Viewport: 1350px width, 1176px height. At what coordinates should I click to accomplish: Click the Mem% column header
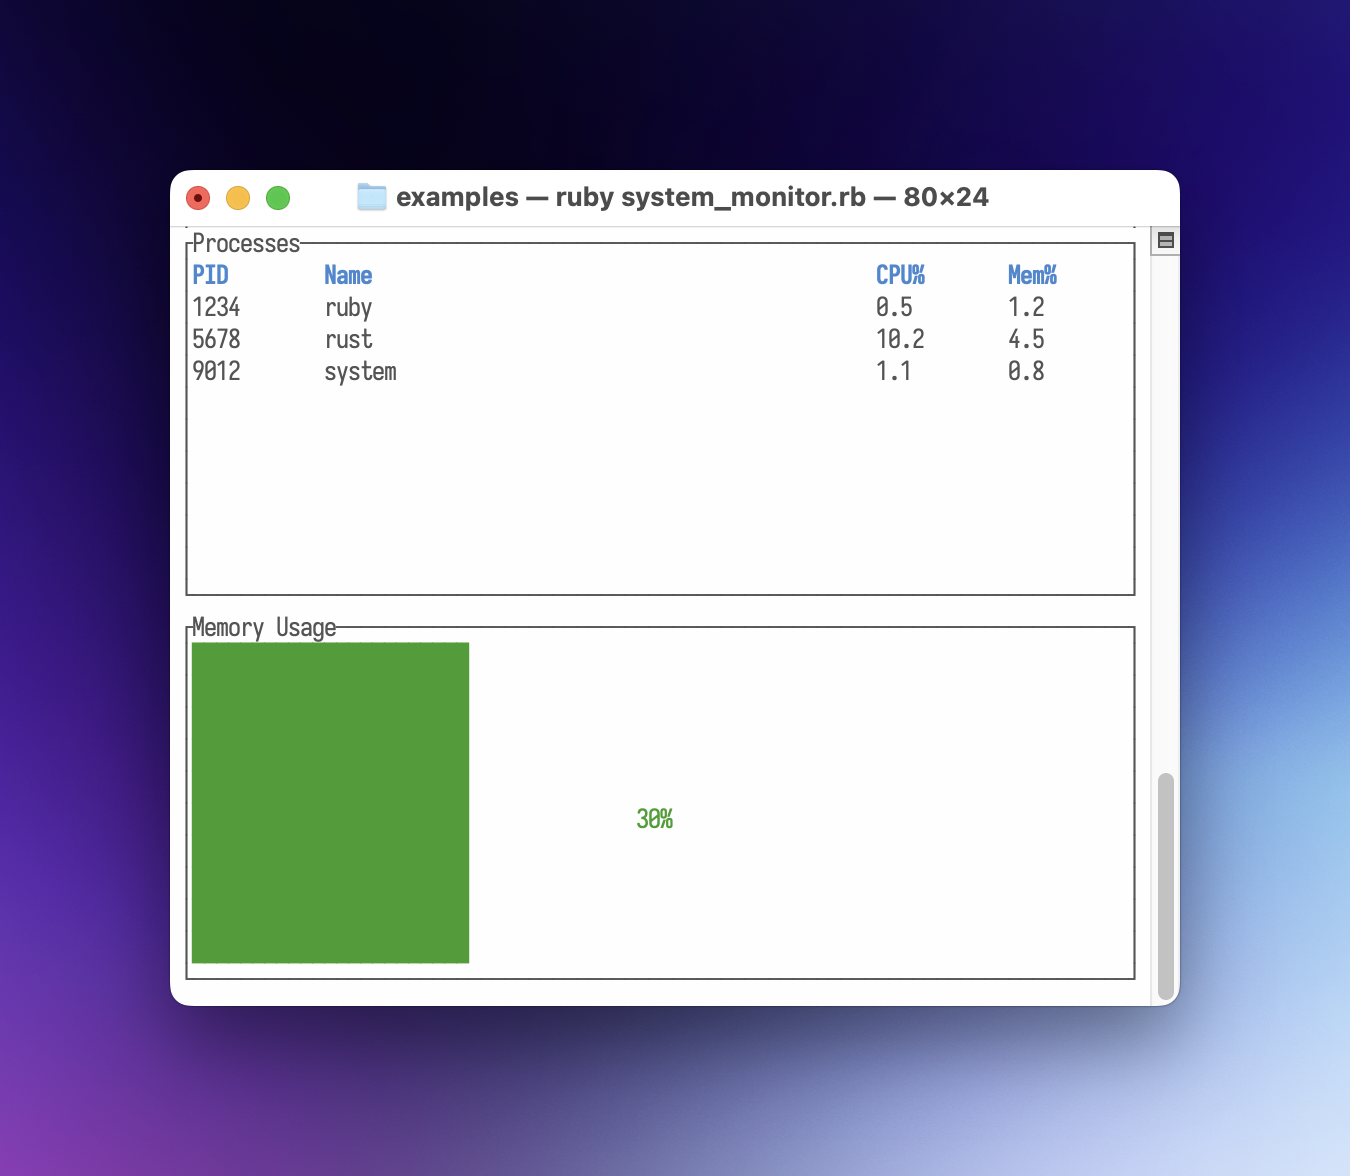click(x=1032, y=275)
